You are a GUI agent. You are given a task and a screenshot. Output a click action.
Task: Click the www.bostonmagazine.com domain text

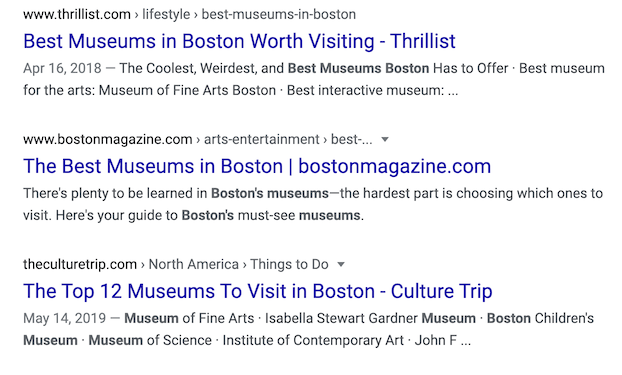(x=108, y=140)
